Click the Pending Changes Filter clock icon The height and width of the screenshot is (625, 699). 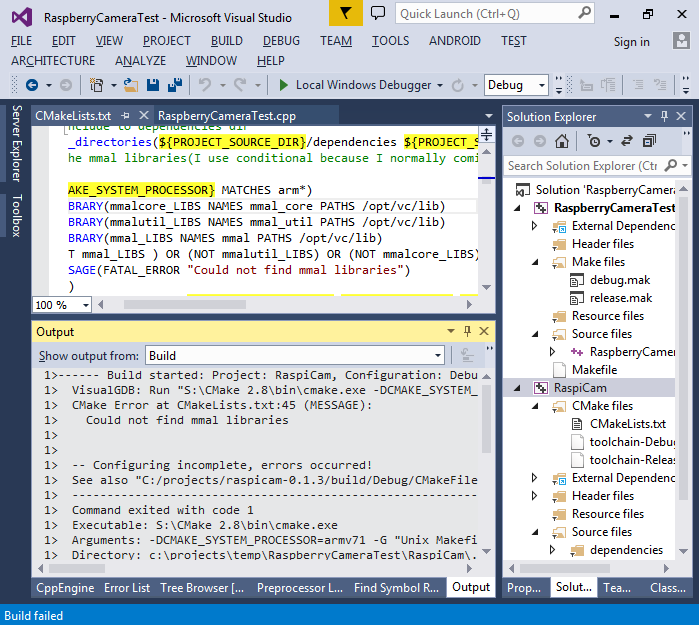point(594,141)
